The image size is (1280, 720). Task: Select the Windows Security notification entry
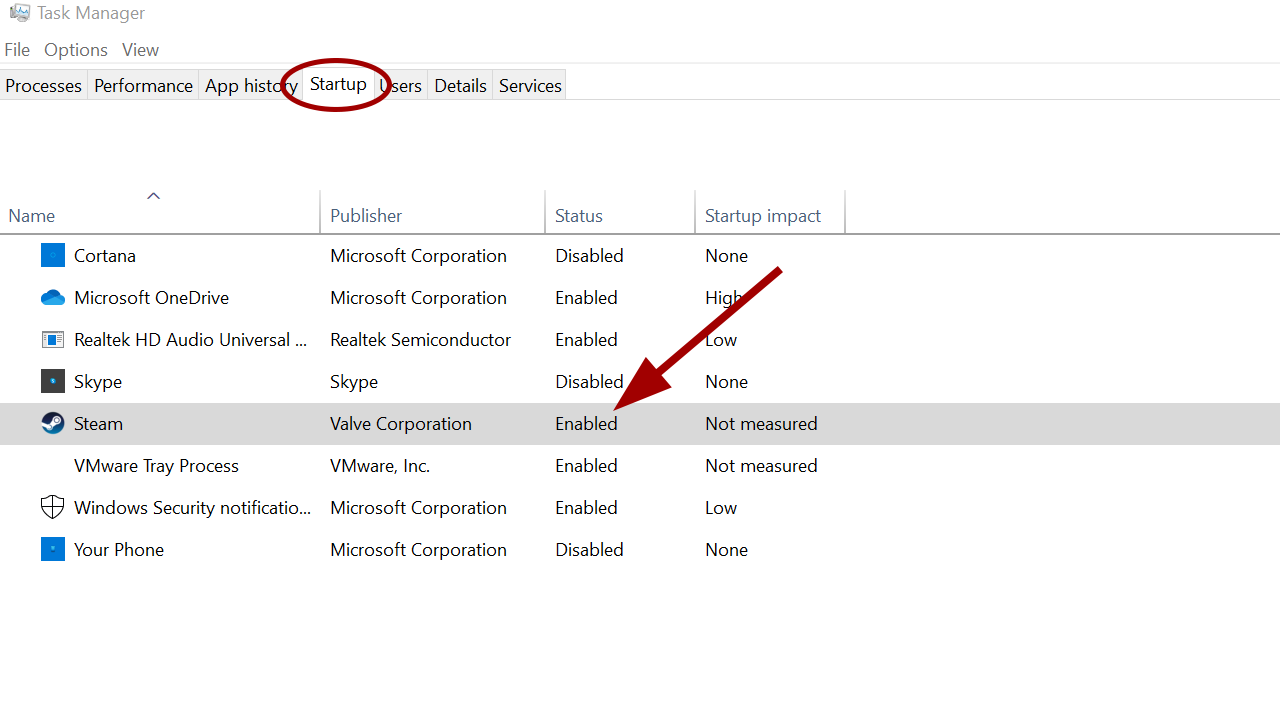tap(193, 508)
